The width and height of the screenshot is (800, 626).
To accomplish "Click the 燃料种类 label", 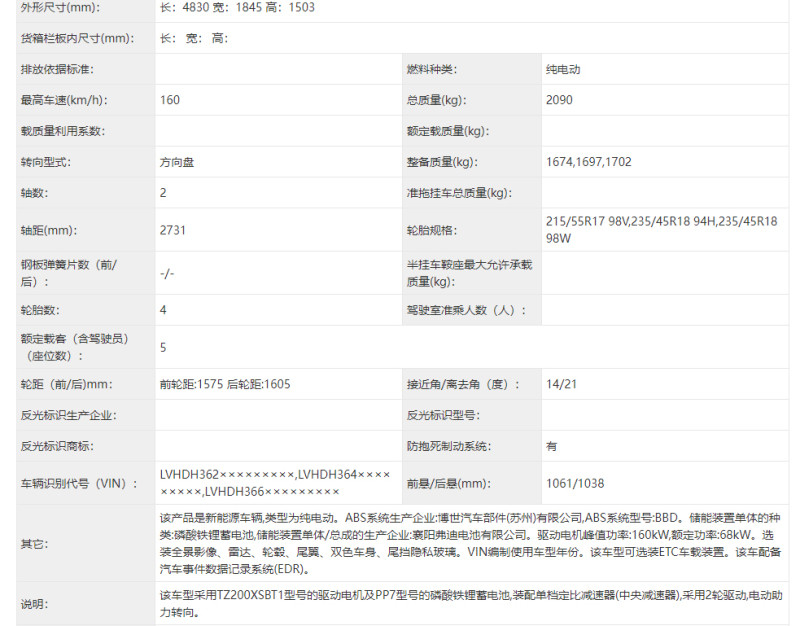I will tap(432, 69).
